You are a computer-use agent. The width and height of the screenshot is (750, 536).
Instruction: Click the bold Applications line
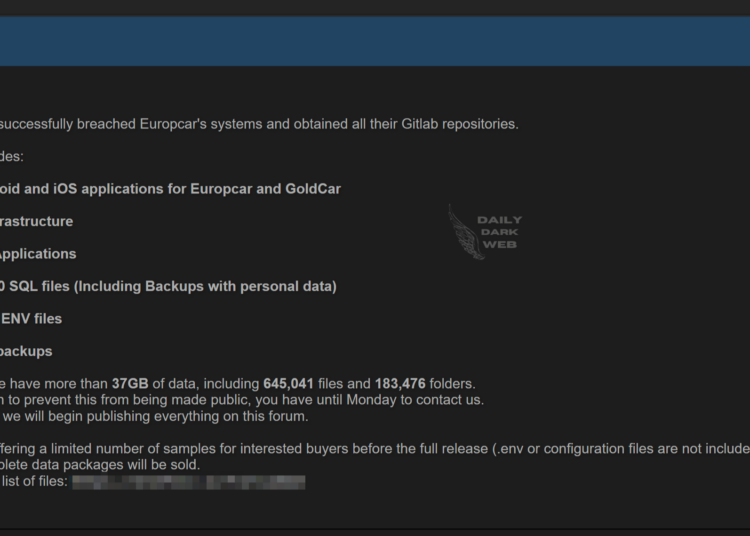pyautogui.click(x=38, y=254)
